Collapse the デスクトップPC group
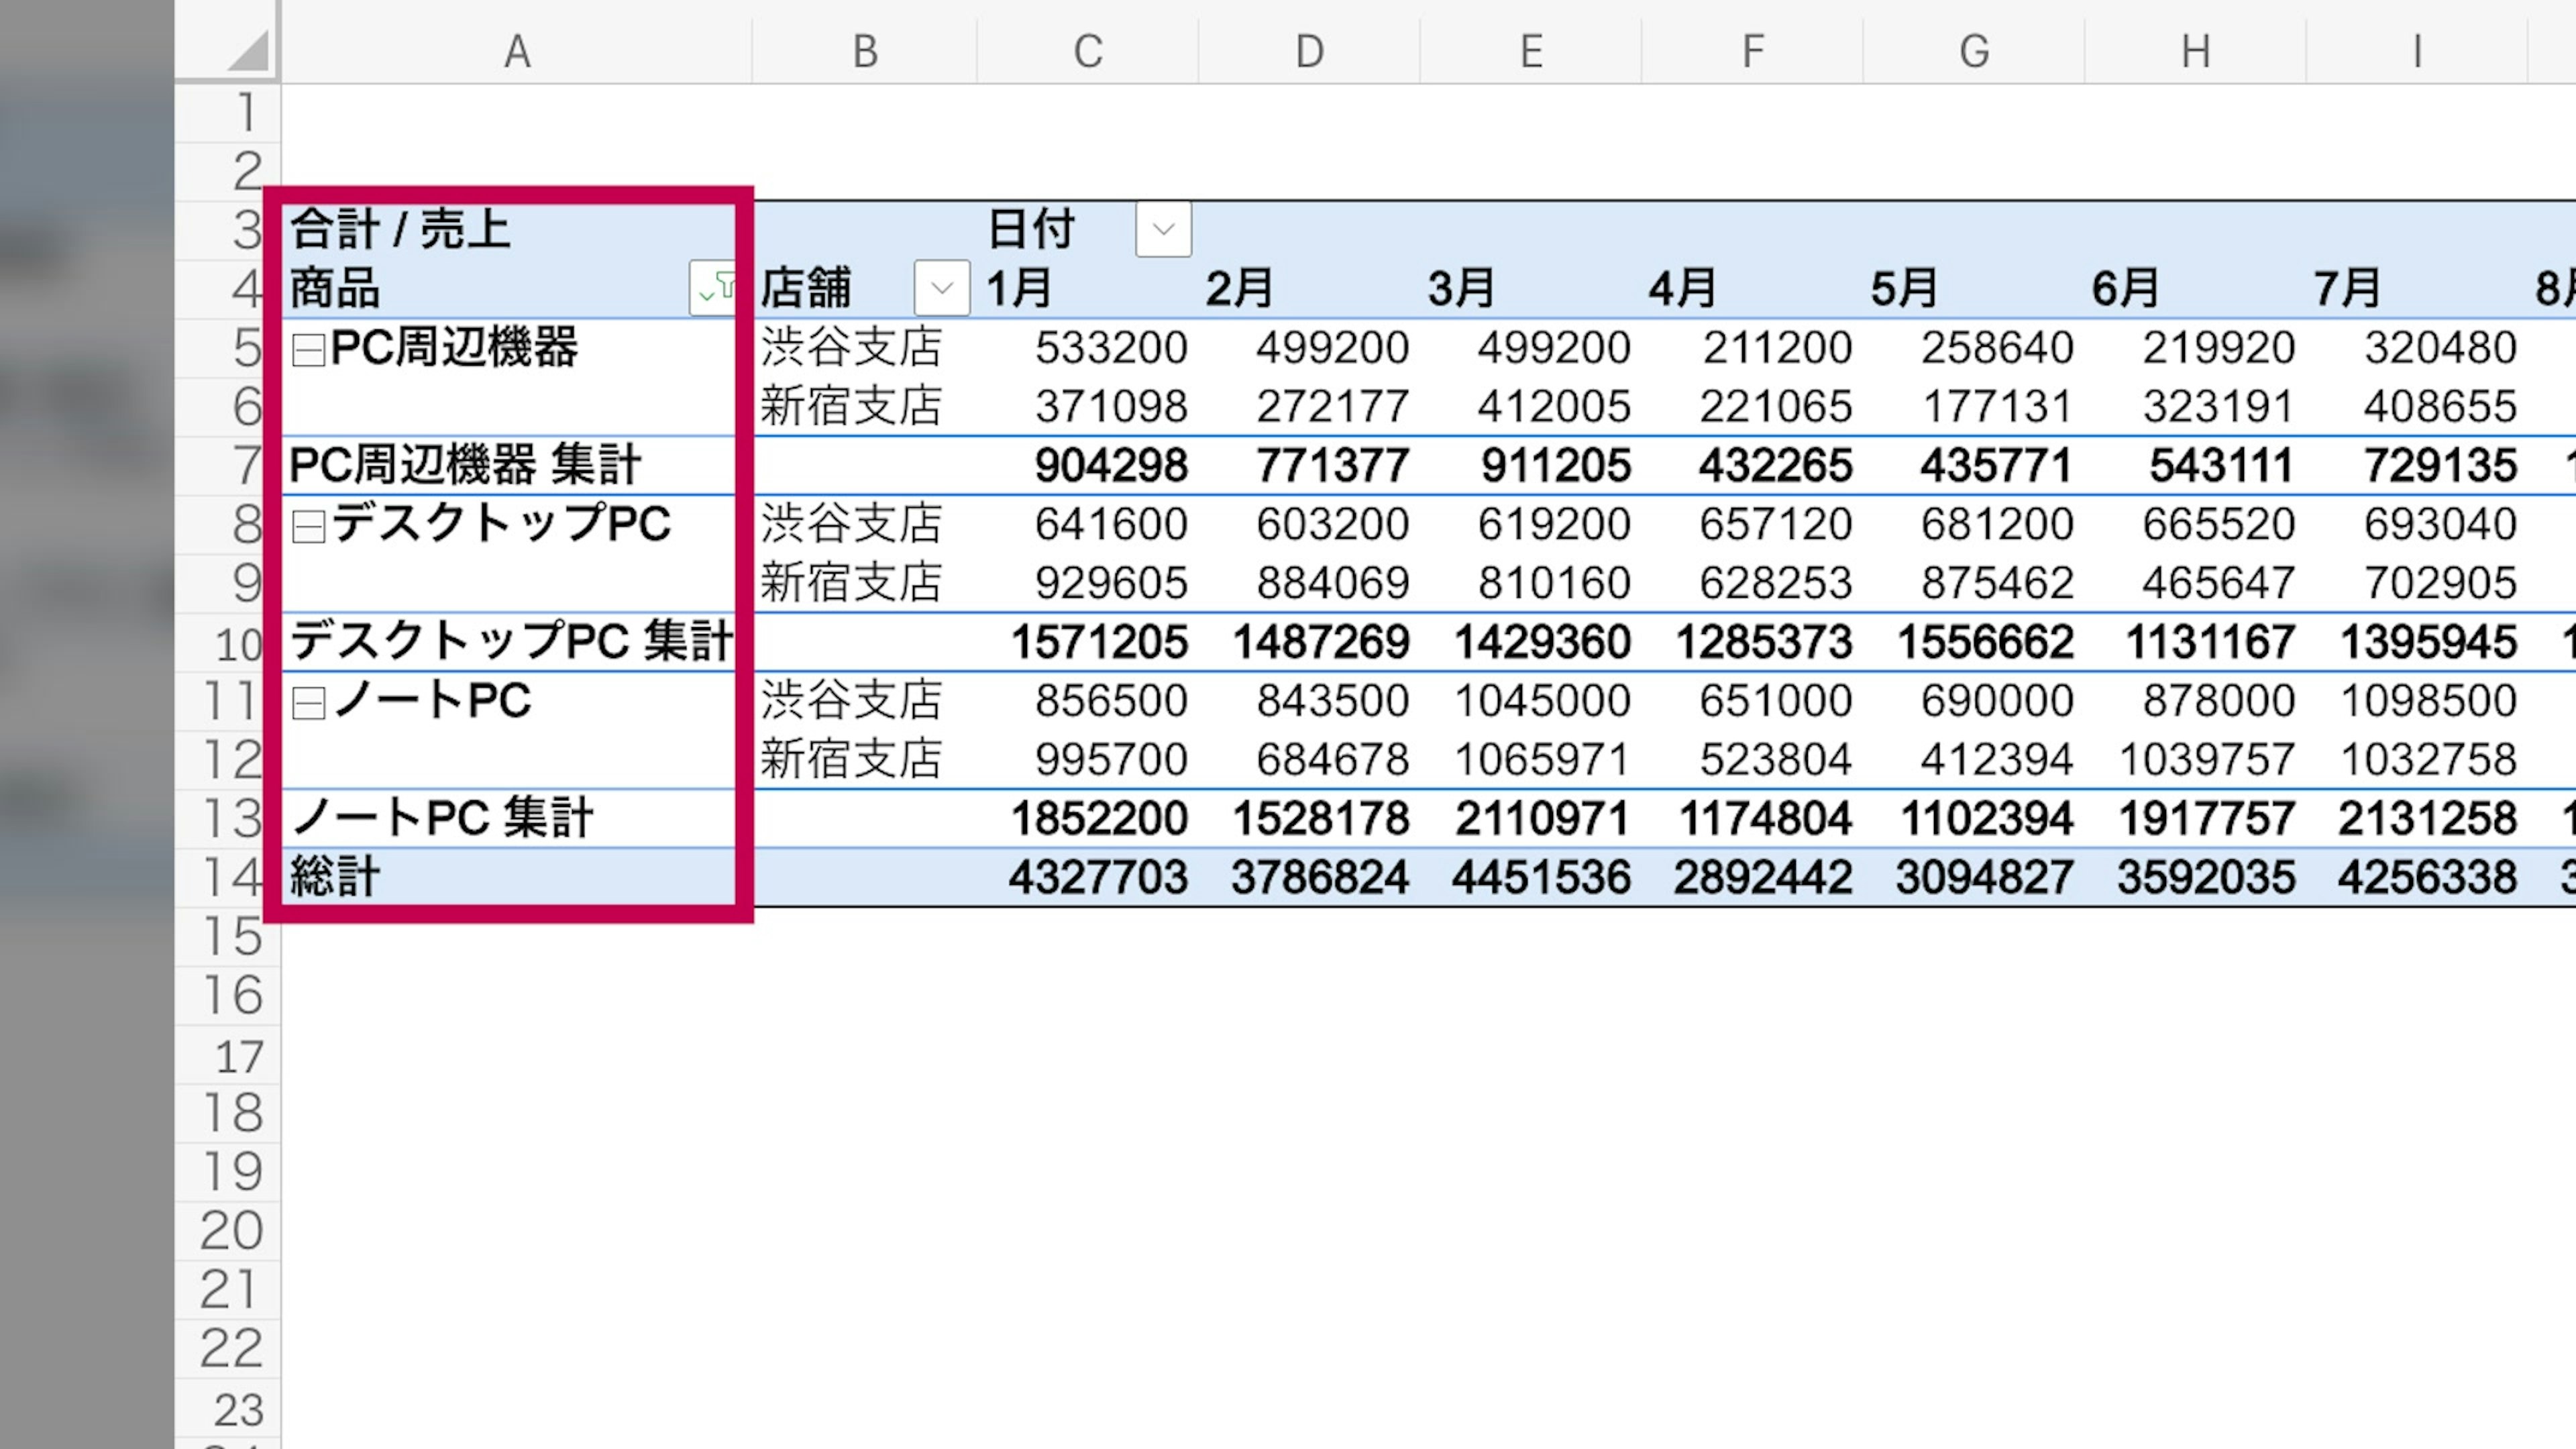 [x=308, y=526]
